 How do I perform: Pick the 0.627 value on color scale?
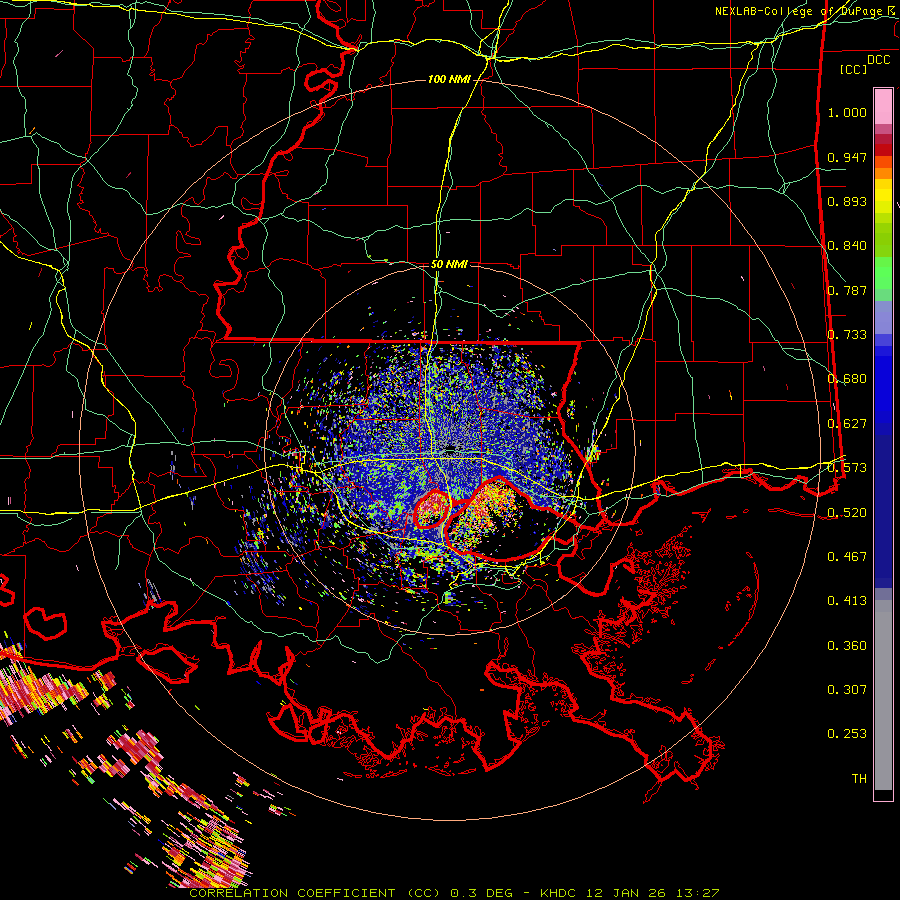[x=847, y=424]
